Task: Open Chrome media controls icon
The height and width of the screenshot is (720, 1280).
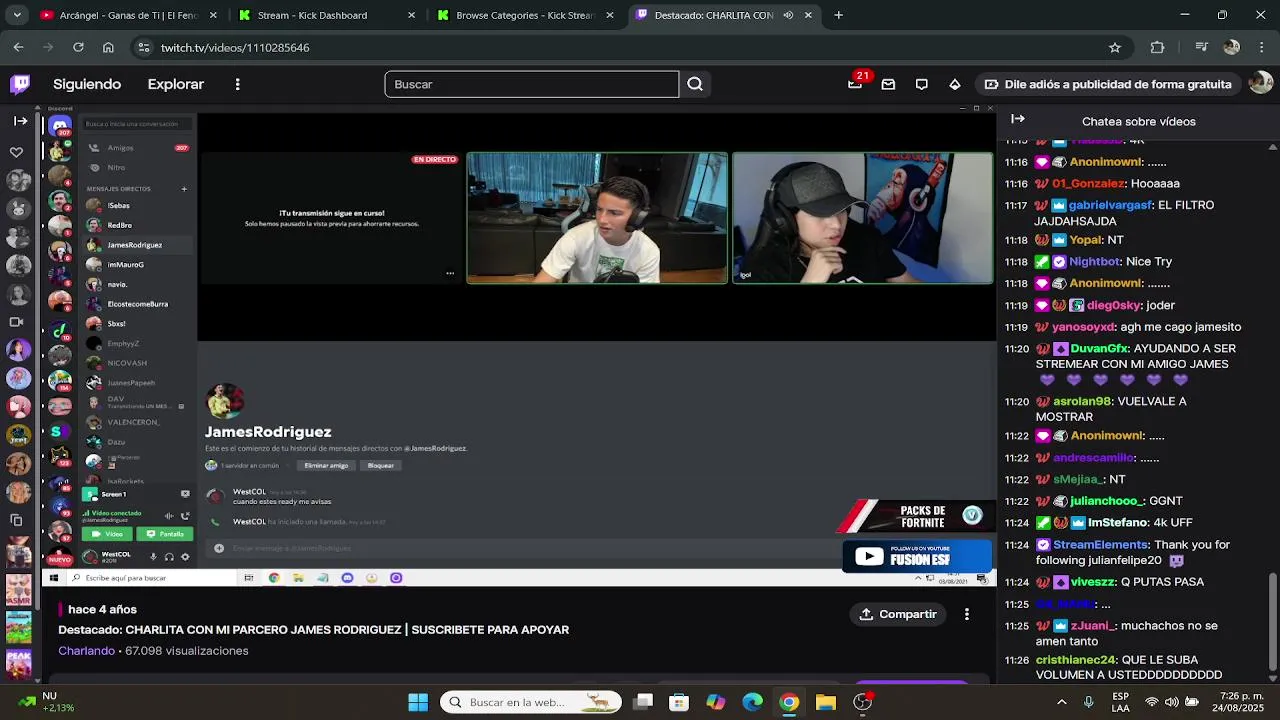Action: (x=1203, y=47)
